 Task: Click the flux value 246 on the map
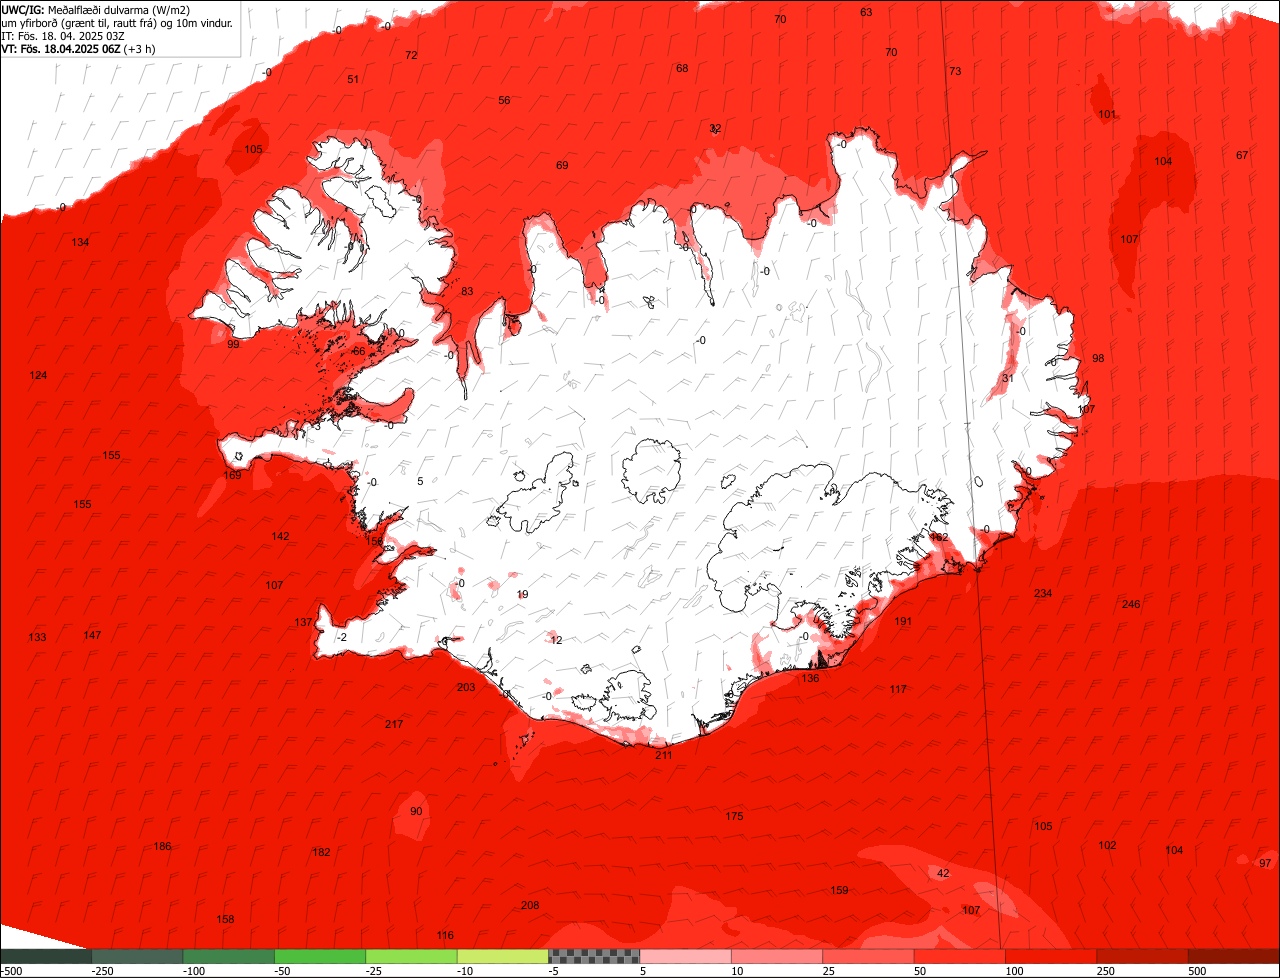1131,604
